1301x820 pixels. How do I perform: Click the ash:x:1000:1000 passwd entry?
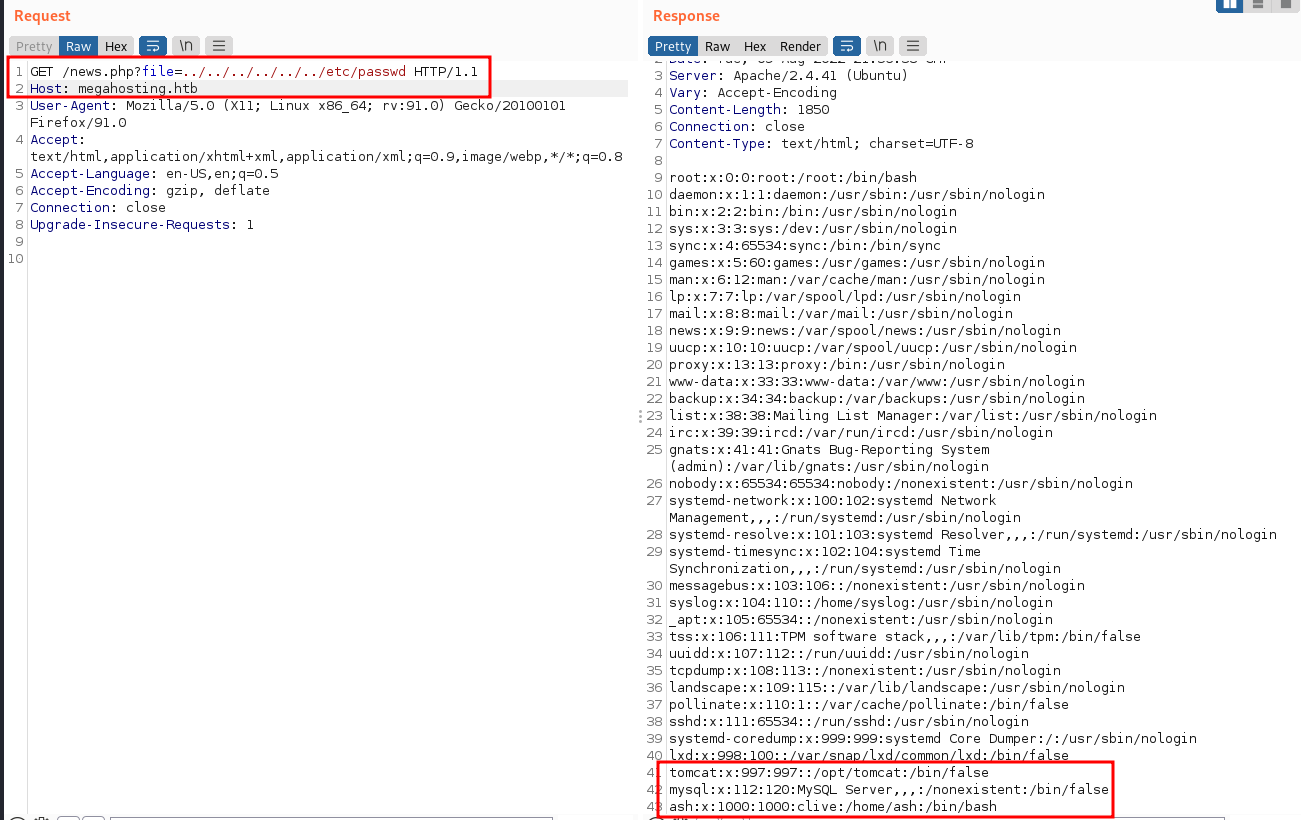pyautogui.click(x=833, y=807)
